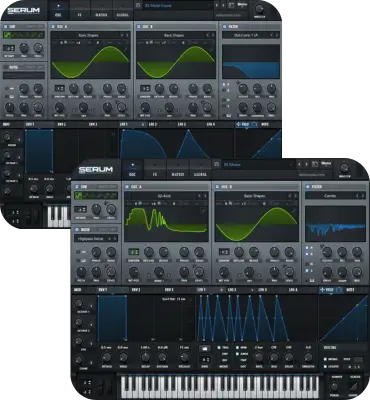
Task: Click next noise arrow beside Highpass Noise
Action: pyautogui.click(x=114, y=239)
